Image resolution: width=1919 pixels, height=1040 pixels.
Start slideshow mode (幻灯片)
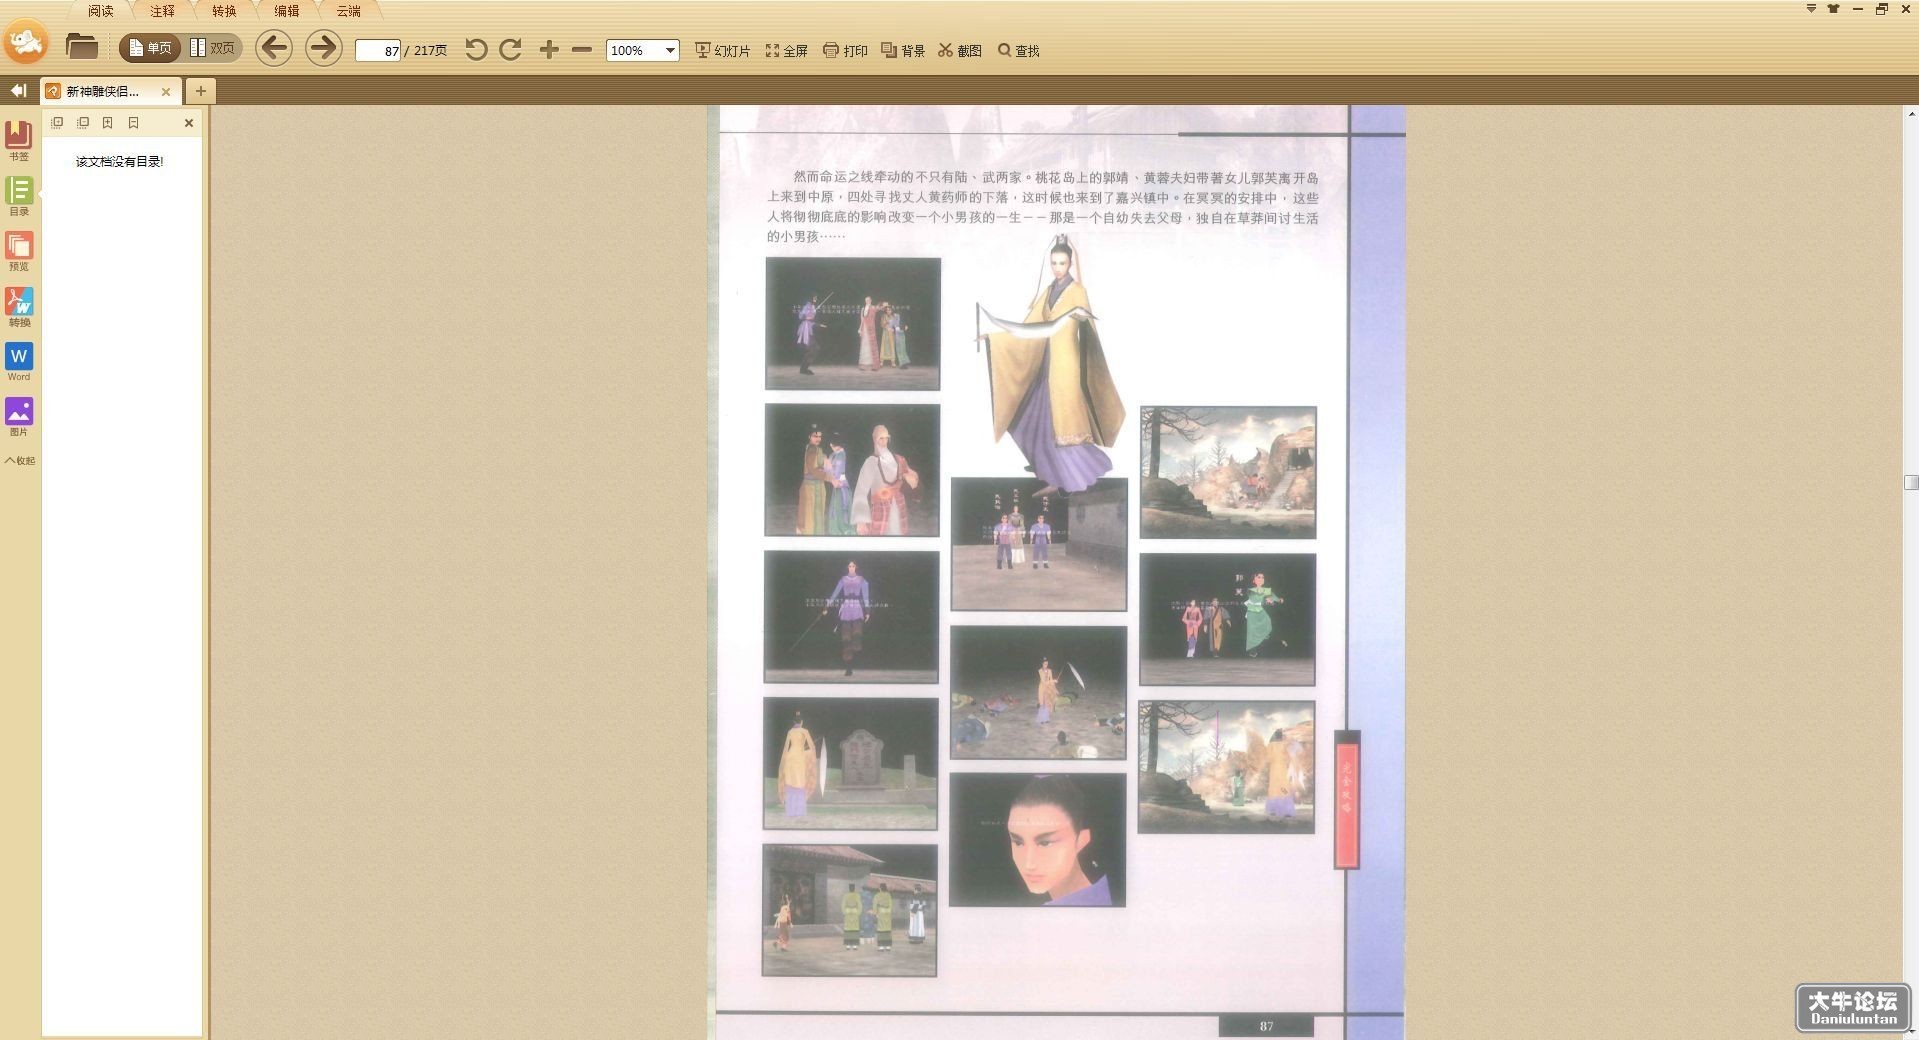(x=722, y=50)
